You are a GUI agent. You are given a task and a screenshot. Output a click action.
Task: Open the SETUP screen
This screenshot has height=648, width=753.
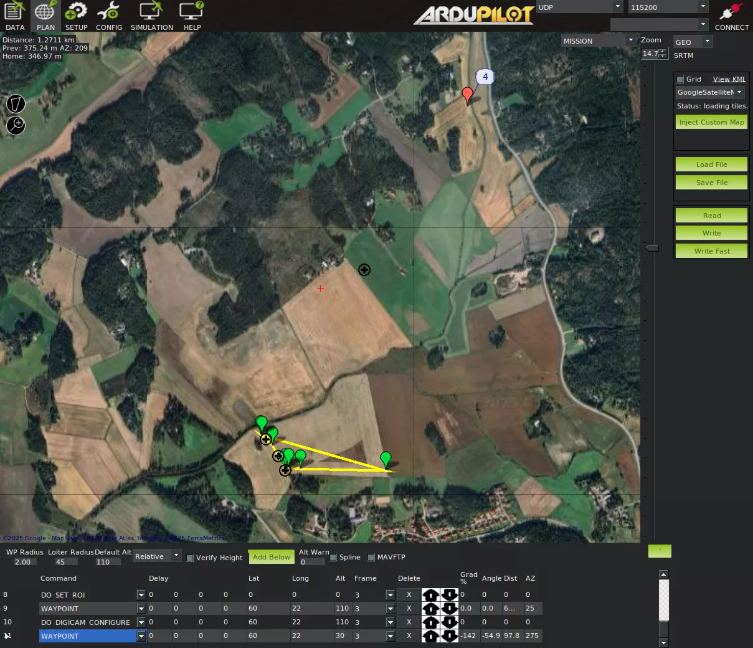(76, 16)
